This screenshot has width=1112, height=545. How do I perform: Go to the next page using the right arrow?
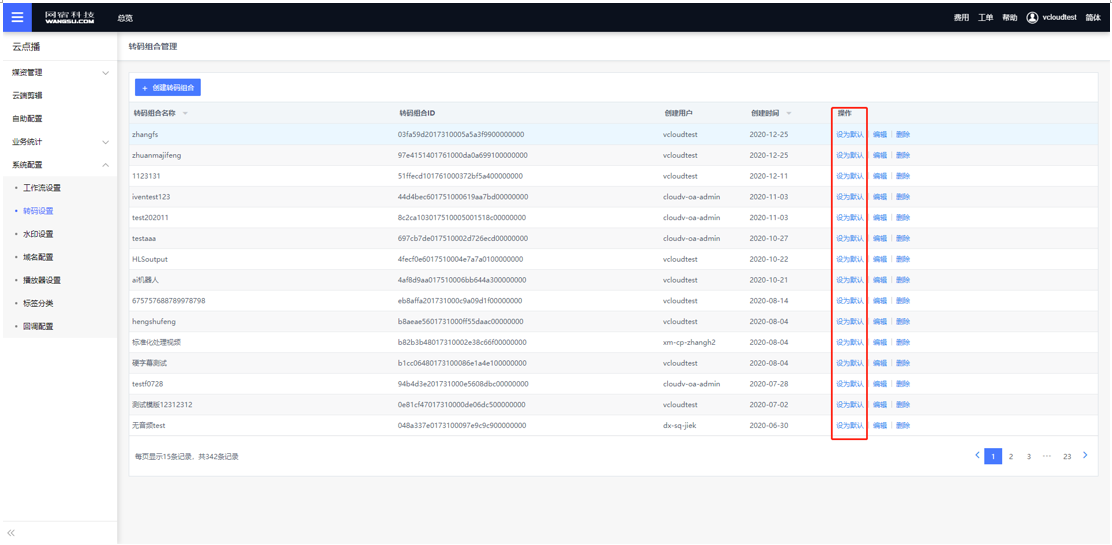(1085, 456)
